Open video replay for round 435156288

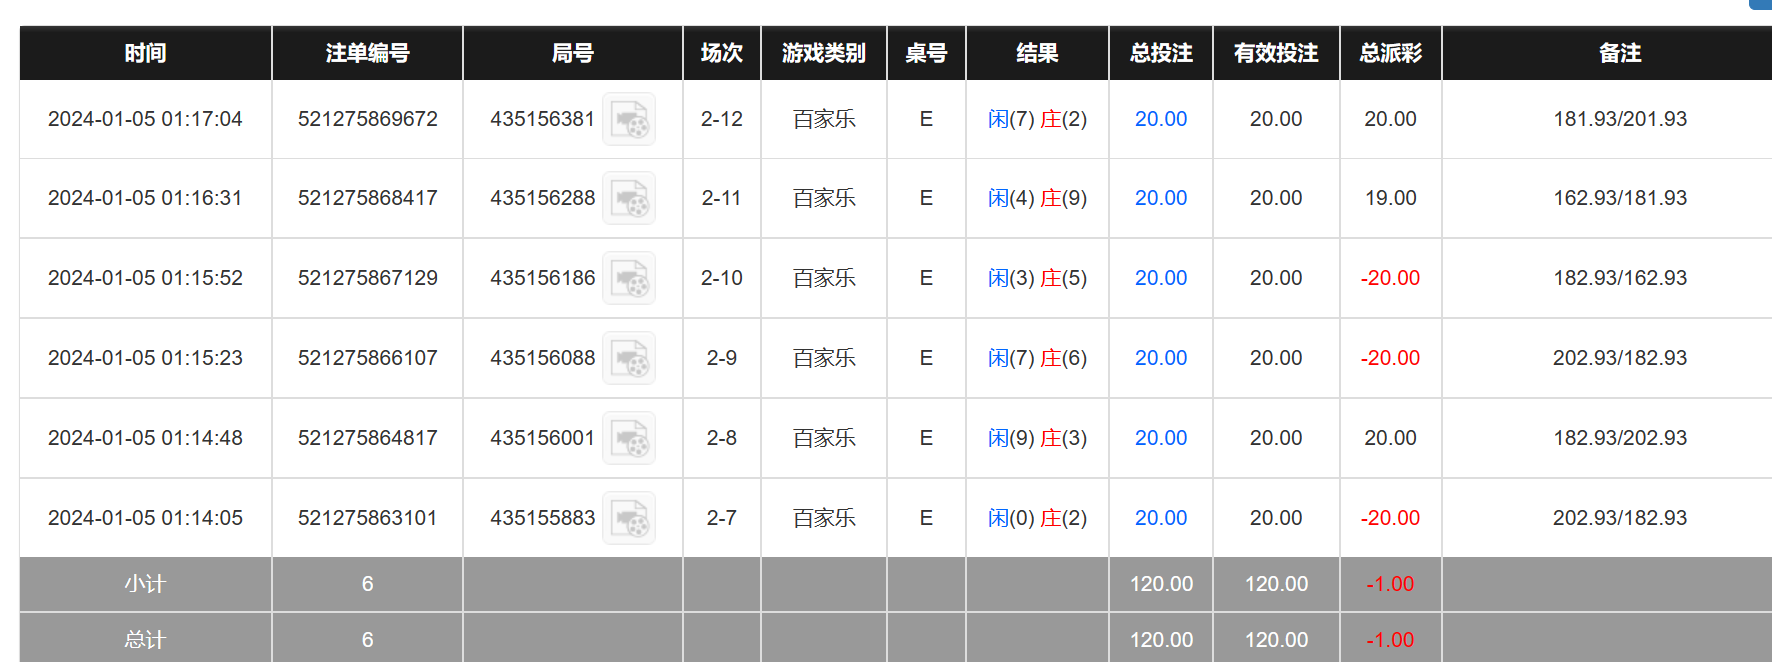629,199
